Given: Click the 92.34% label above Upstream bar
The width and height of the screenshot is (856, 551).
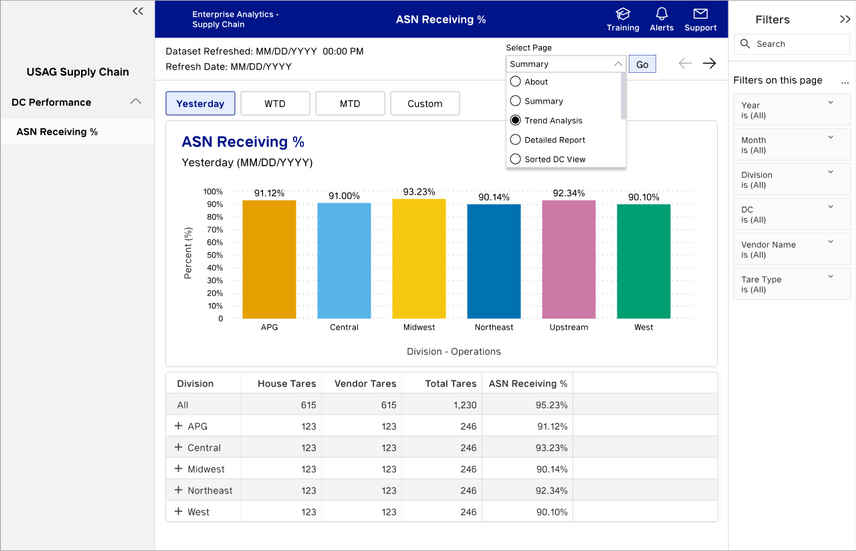Looking at the screenshot, I should click(568, 193).
